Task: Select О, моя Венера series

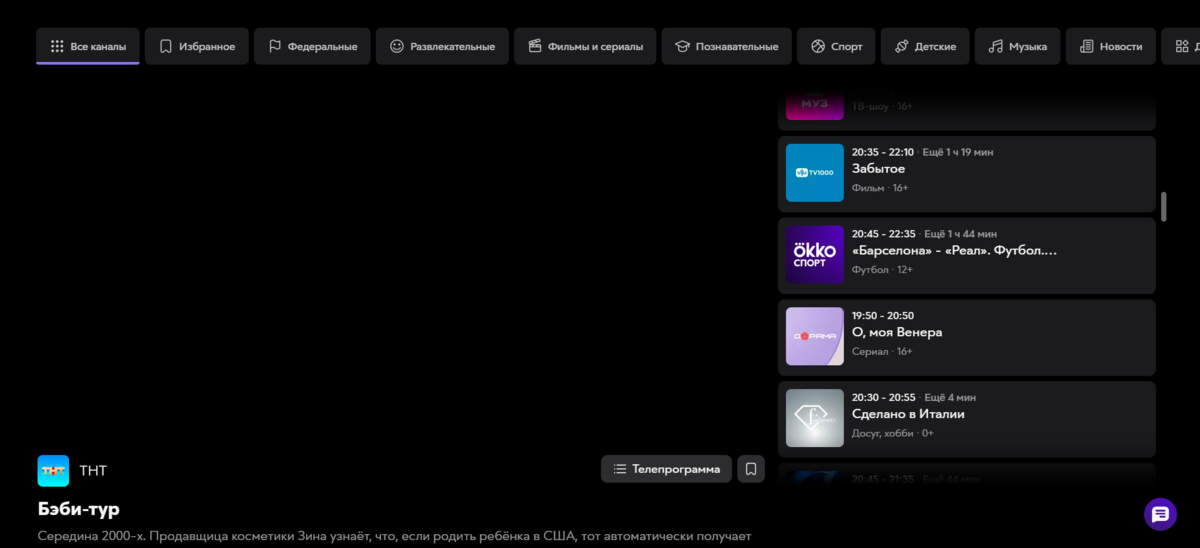Action: pyautogui.click(x=897, y=332)
